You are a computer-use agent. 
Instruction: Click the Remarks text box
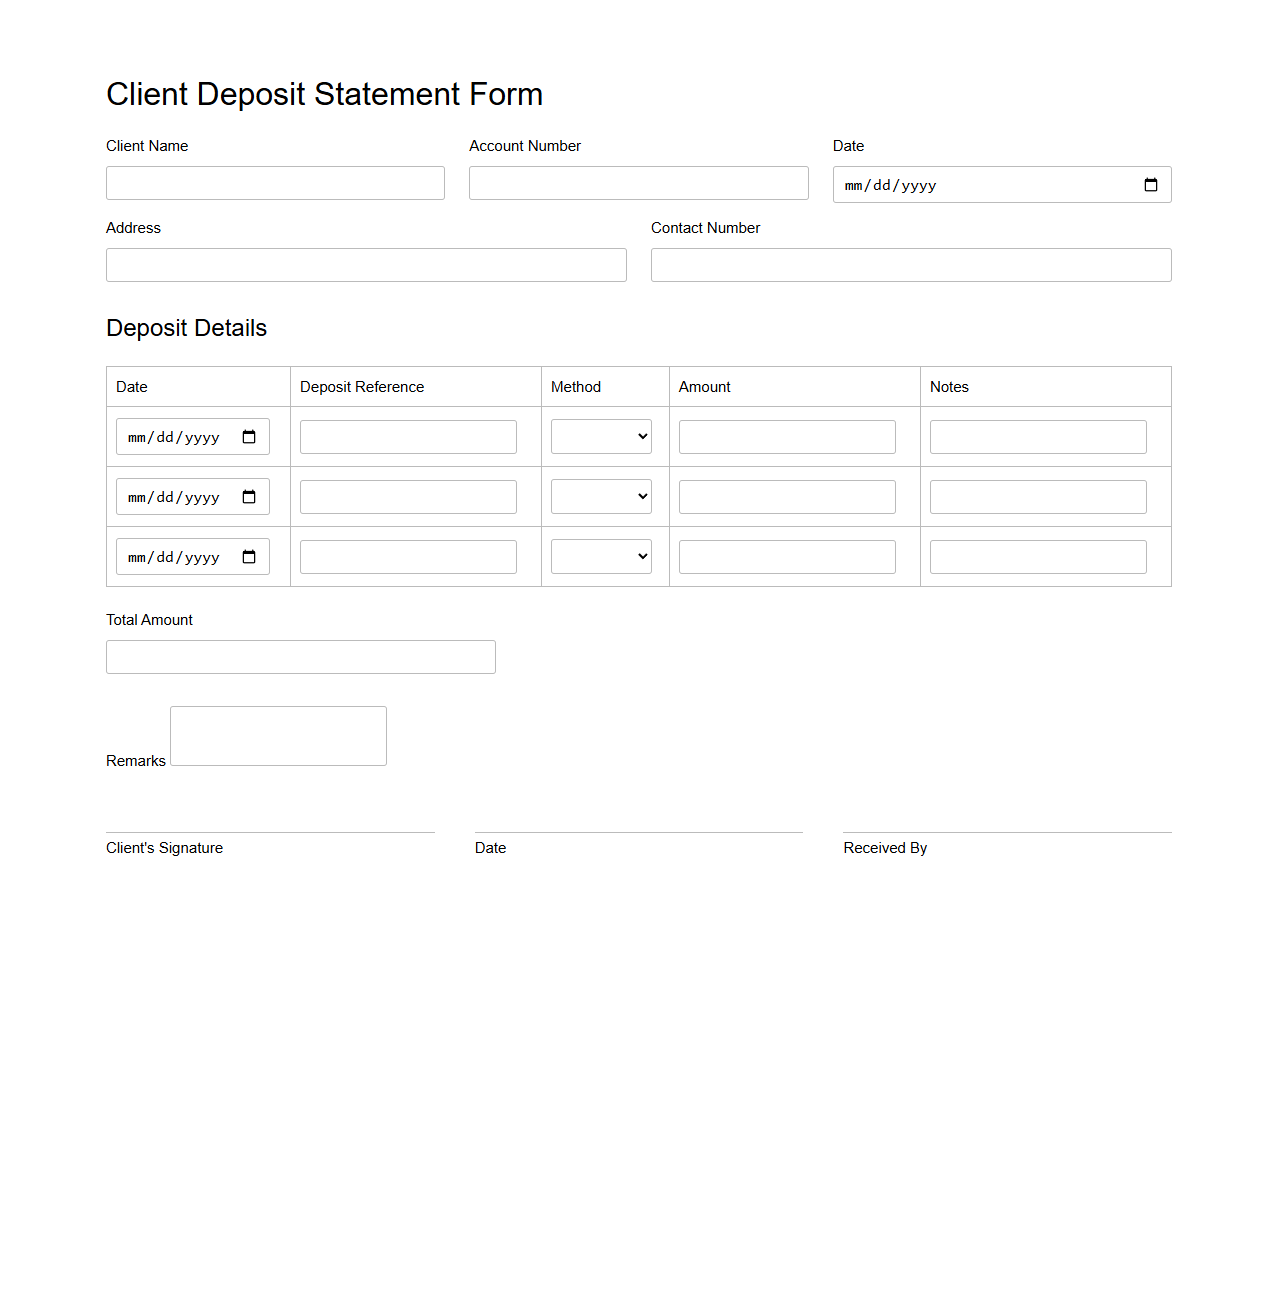[277, 735]
